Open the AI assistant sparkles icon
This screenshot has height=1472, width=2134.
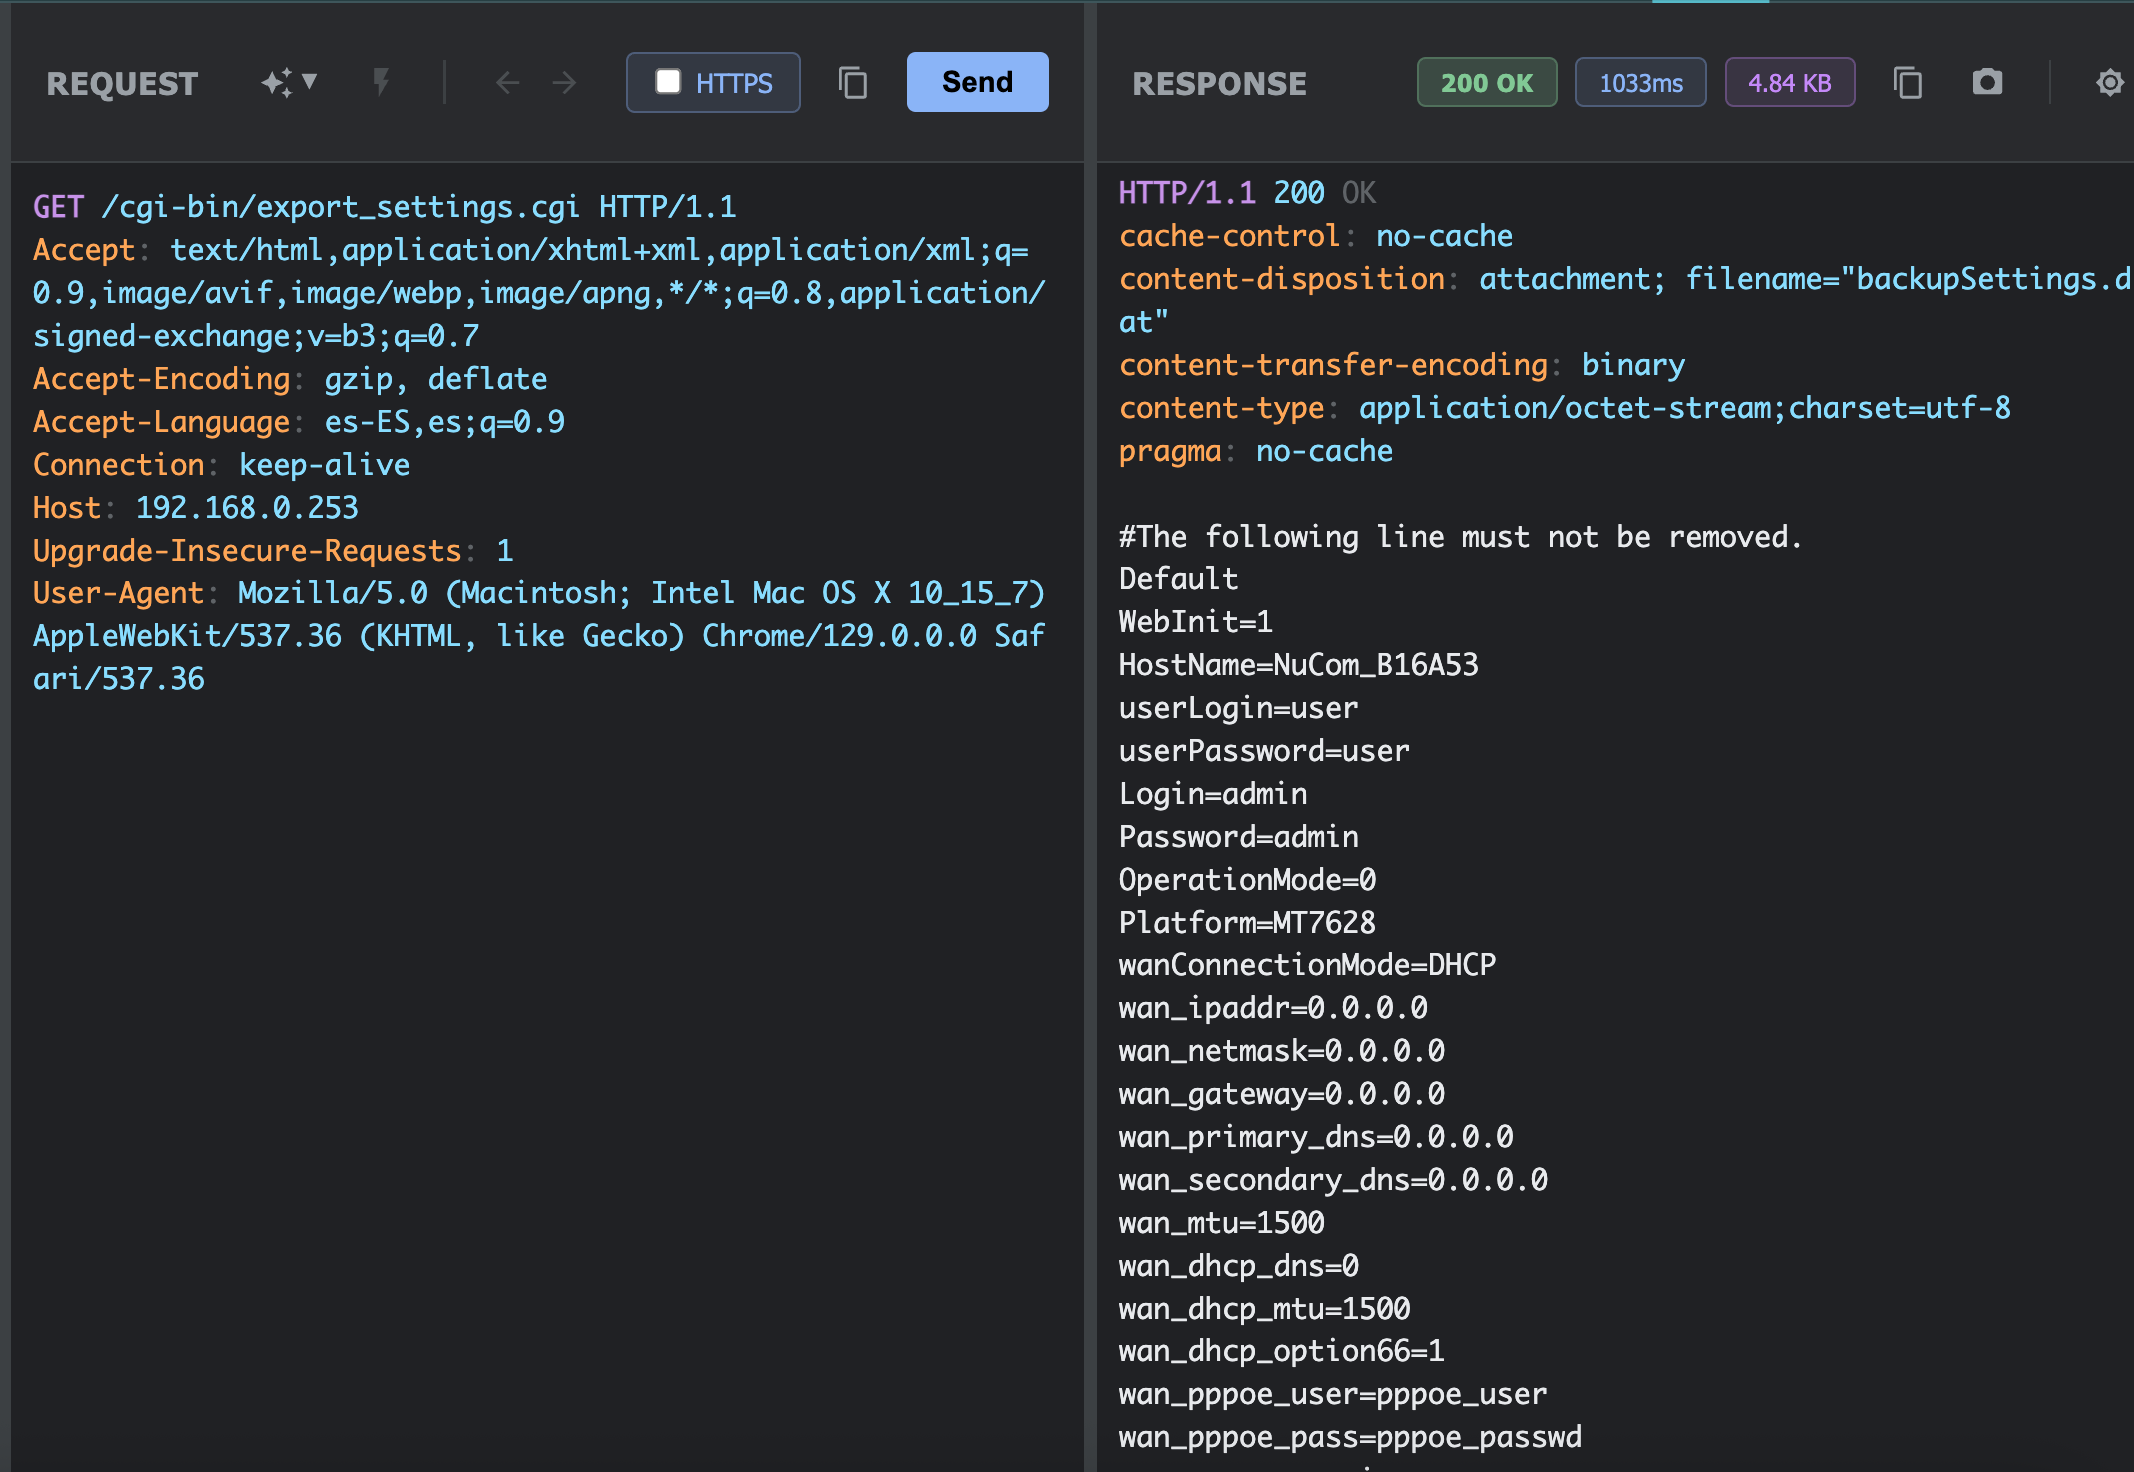pos(278,82)
